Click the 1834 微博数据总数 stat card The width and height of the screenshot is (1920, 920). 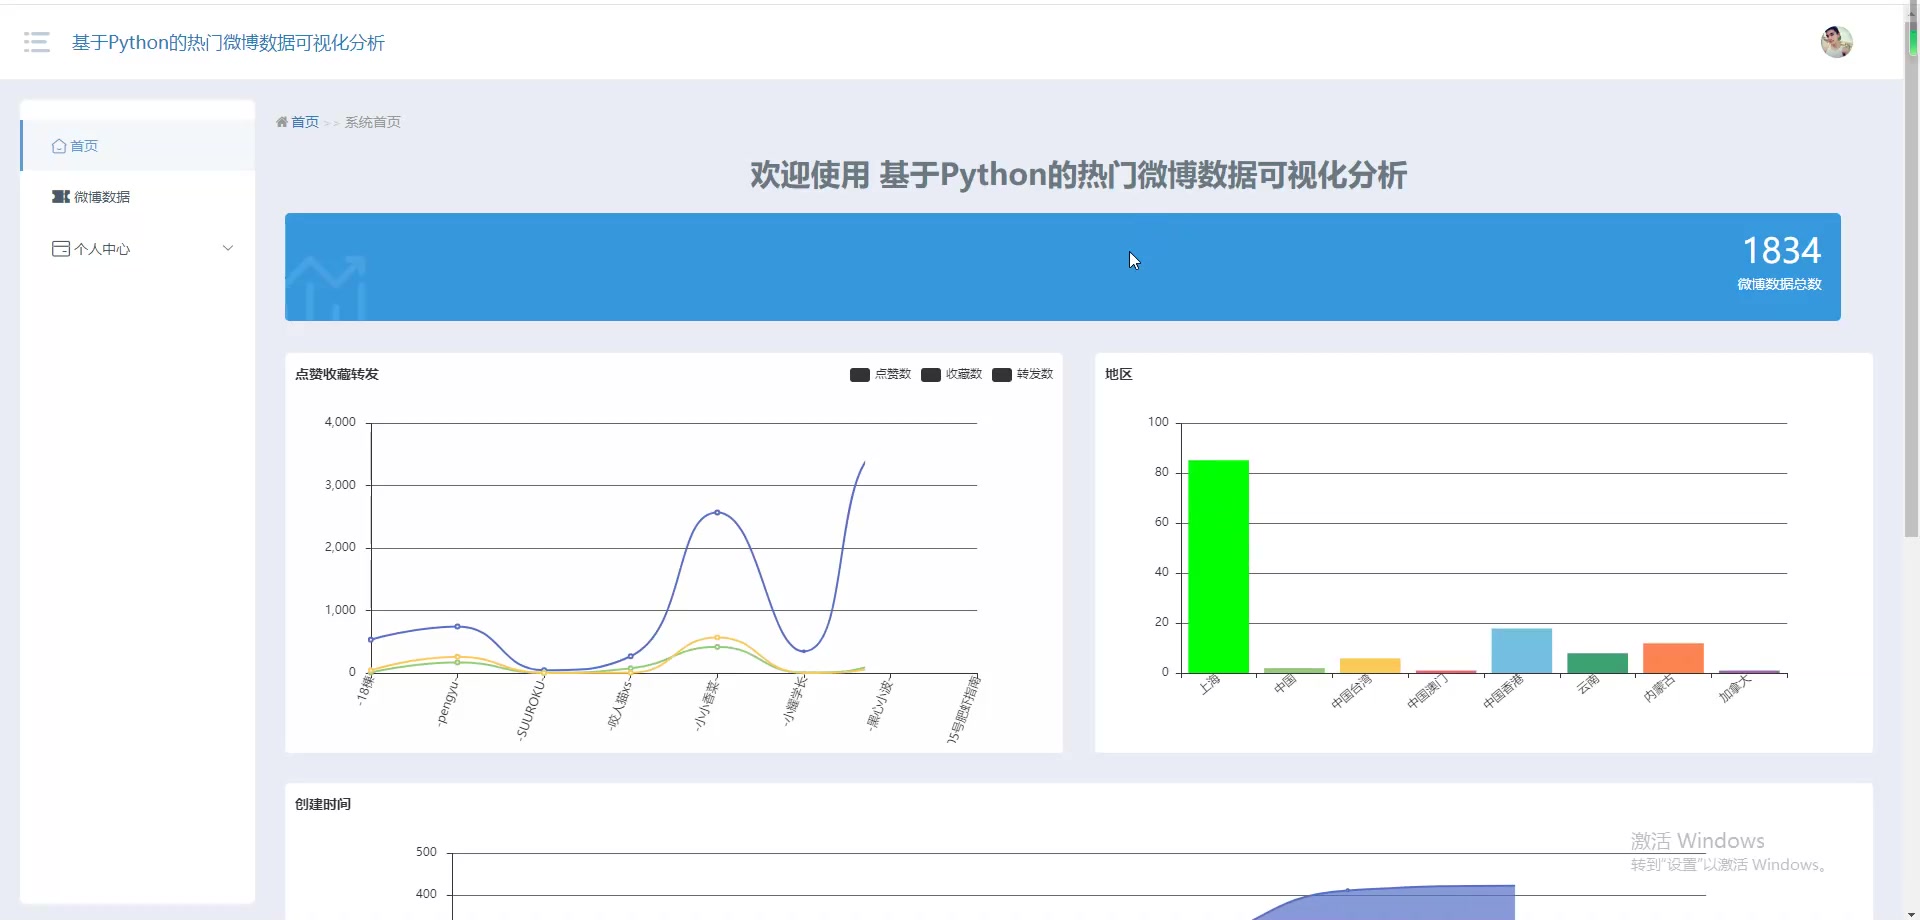click(1063, 267)
